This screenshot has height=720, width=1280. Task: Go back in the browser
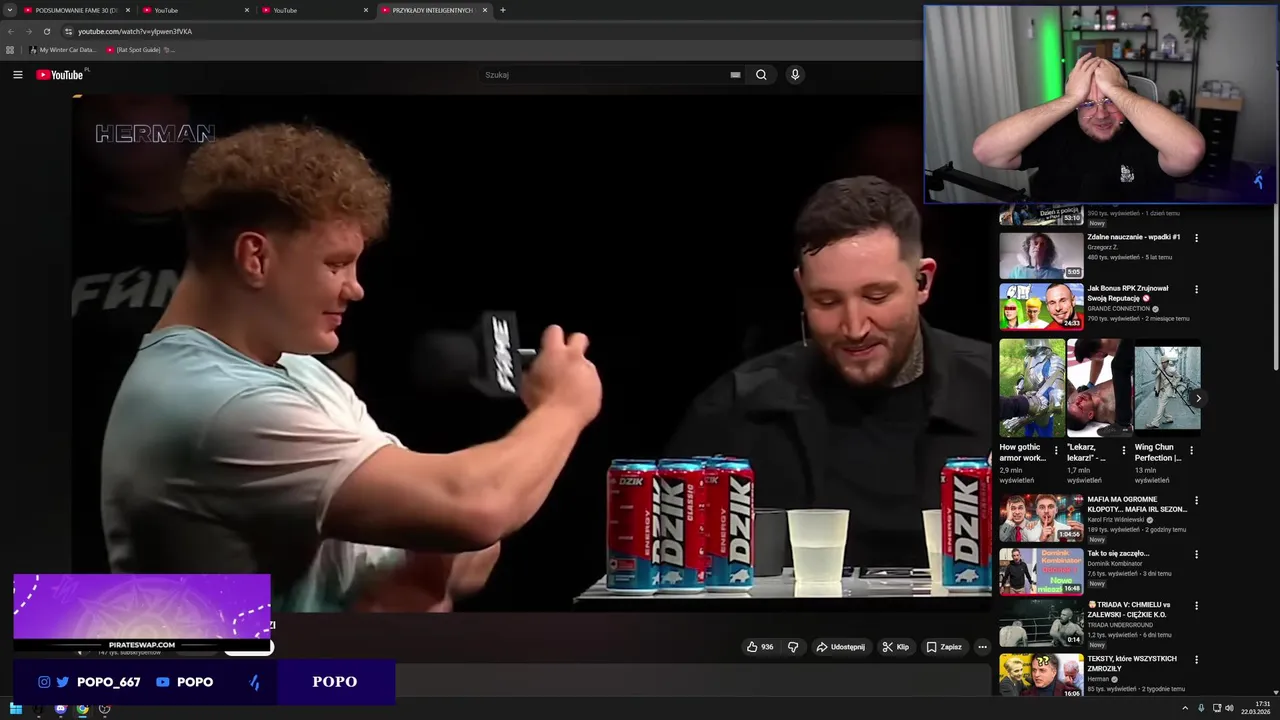coord(11,31)
